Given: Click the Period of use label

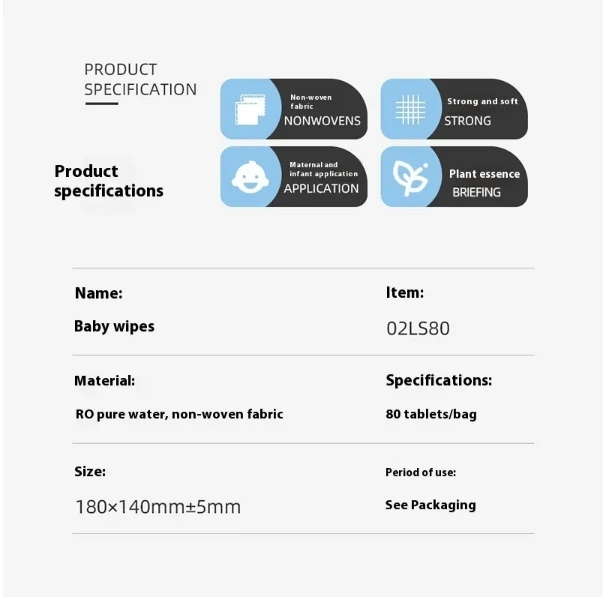Looking at the screenshot, I should point(420,473).
